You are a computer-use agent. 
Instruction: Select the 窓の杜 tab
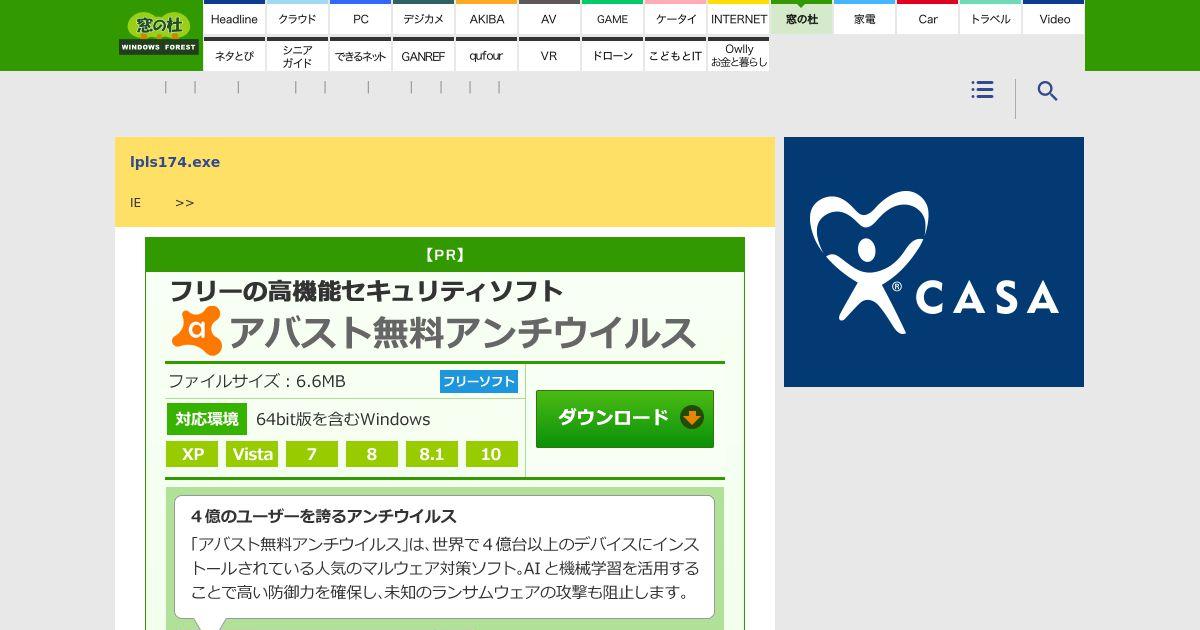click(x=801, y=17)
